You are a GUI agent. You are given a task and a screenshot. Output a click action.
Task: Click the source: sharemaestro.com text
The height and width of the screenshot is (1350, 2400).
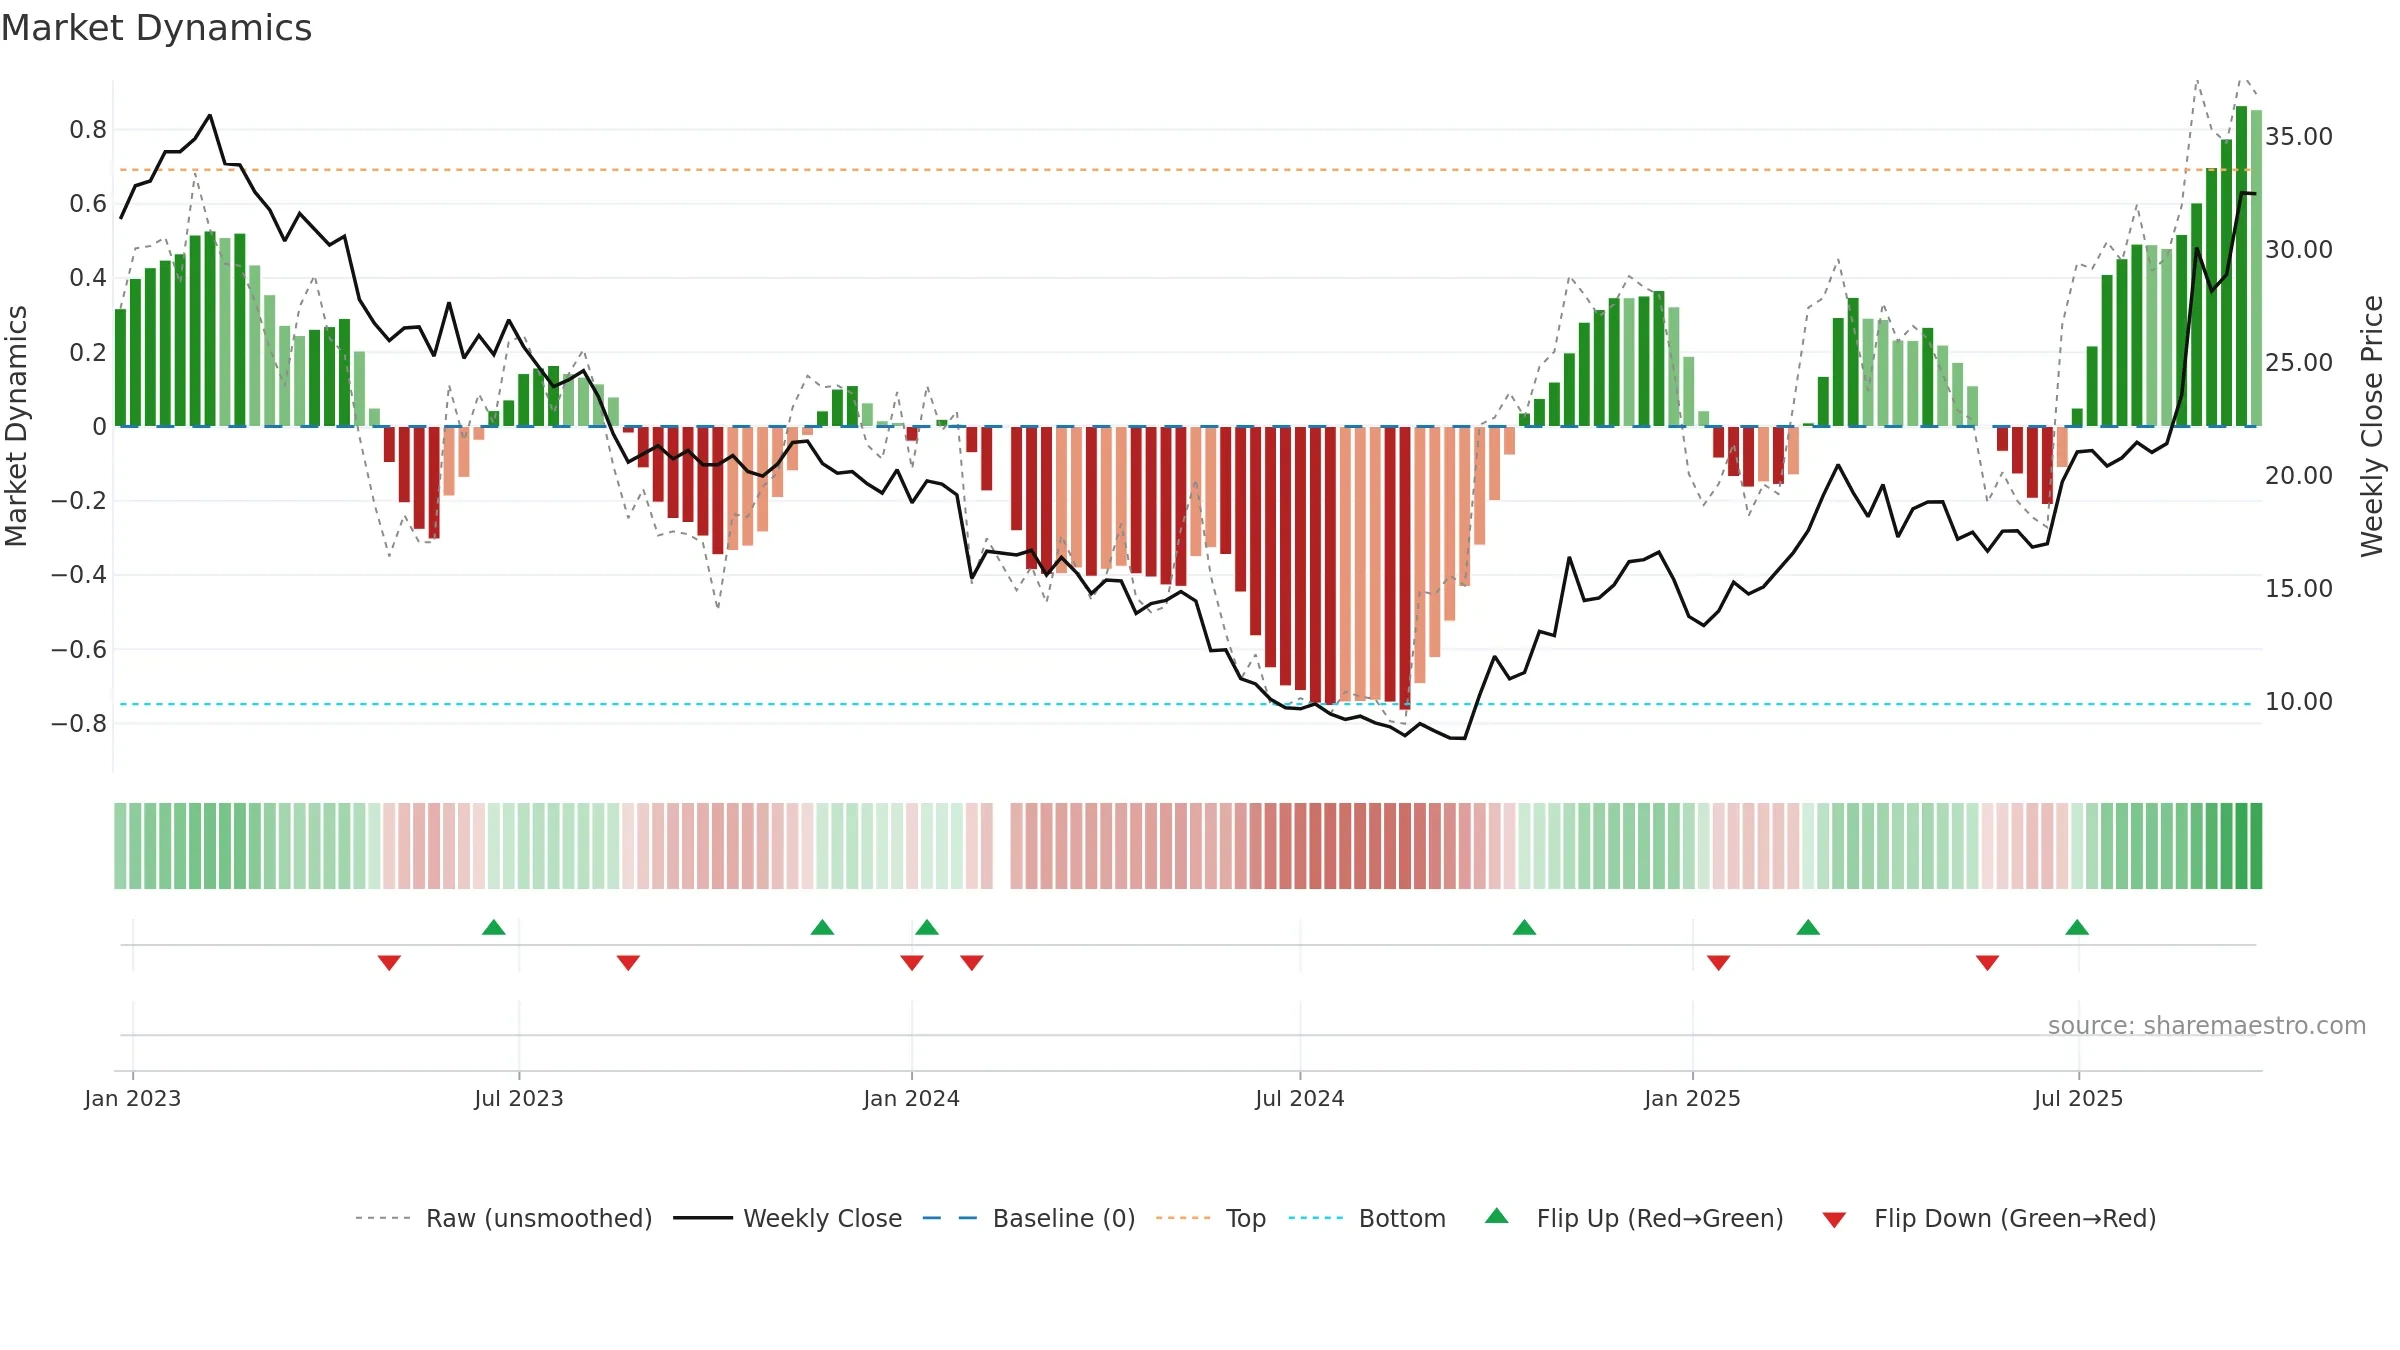pos(2207,1025)
